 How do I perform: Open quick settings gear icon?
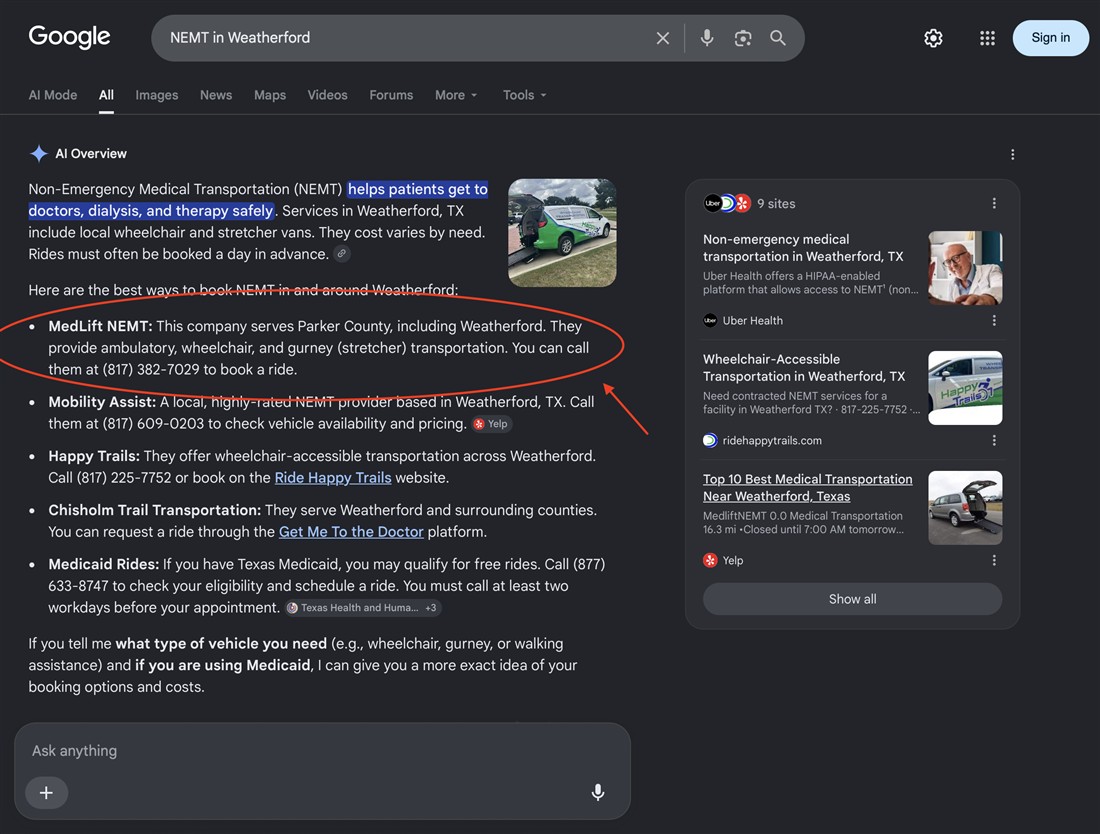933,38
